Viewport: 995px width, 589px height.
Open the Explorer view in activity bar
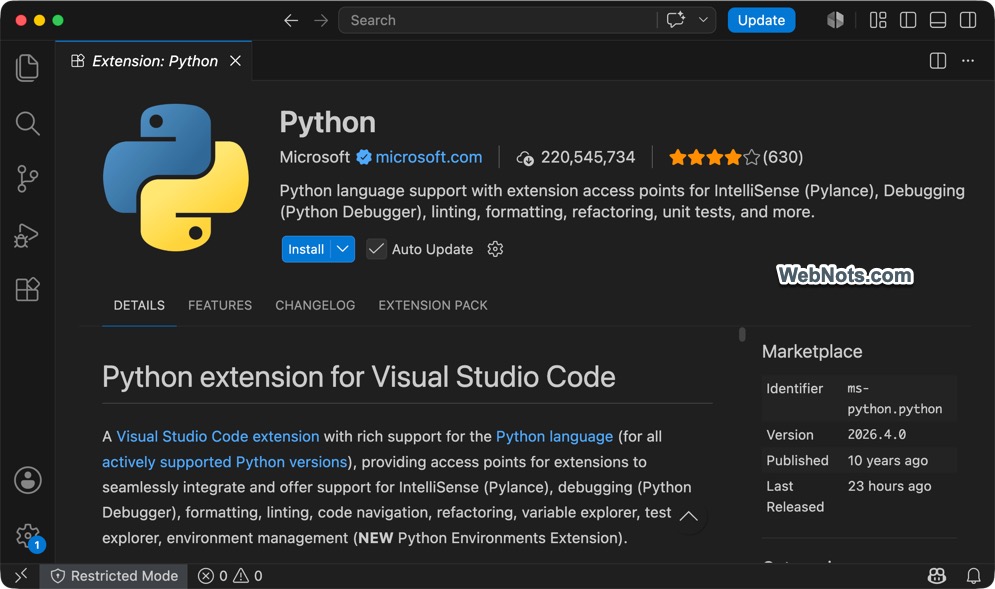click(27, 68)
